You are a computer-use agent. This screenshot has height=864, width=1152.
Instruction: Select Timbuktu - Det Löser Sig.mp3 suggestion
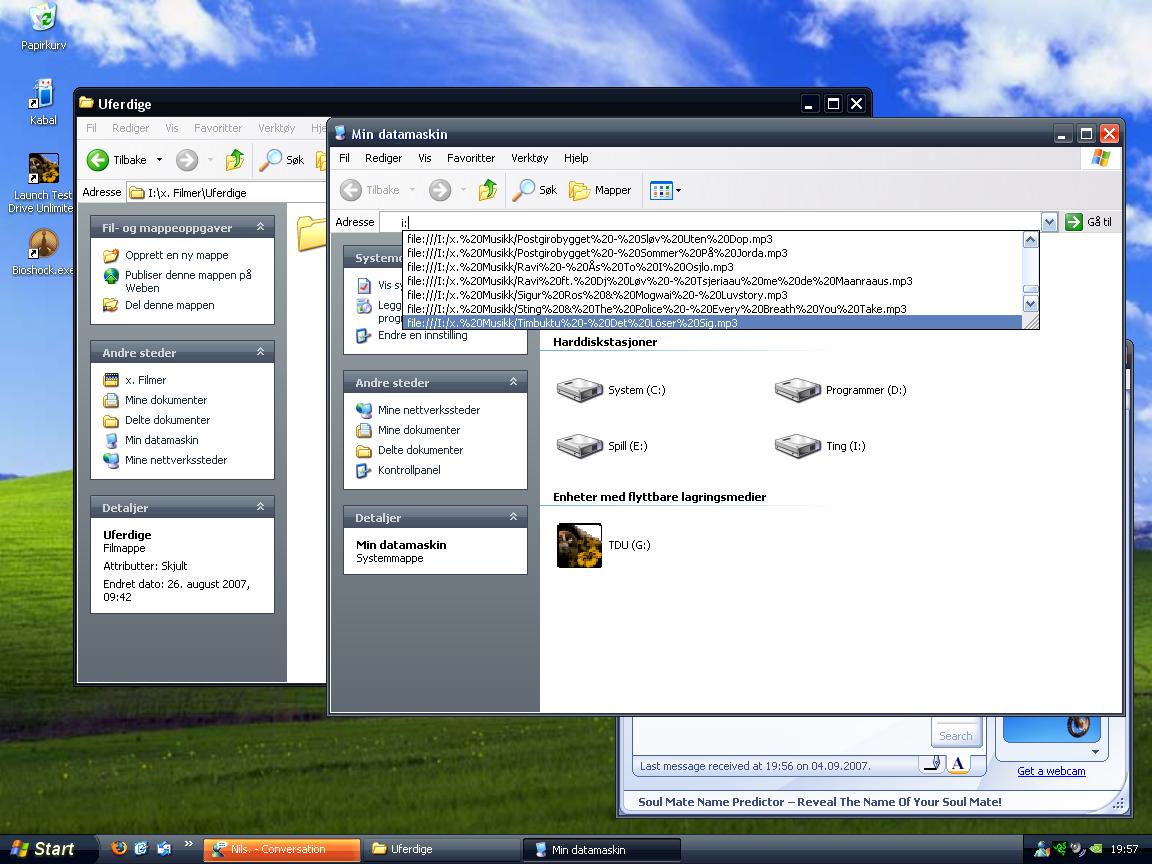712,323
